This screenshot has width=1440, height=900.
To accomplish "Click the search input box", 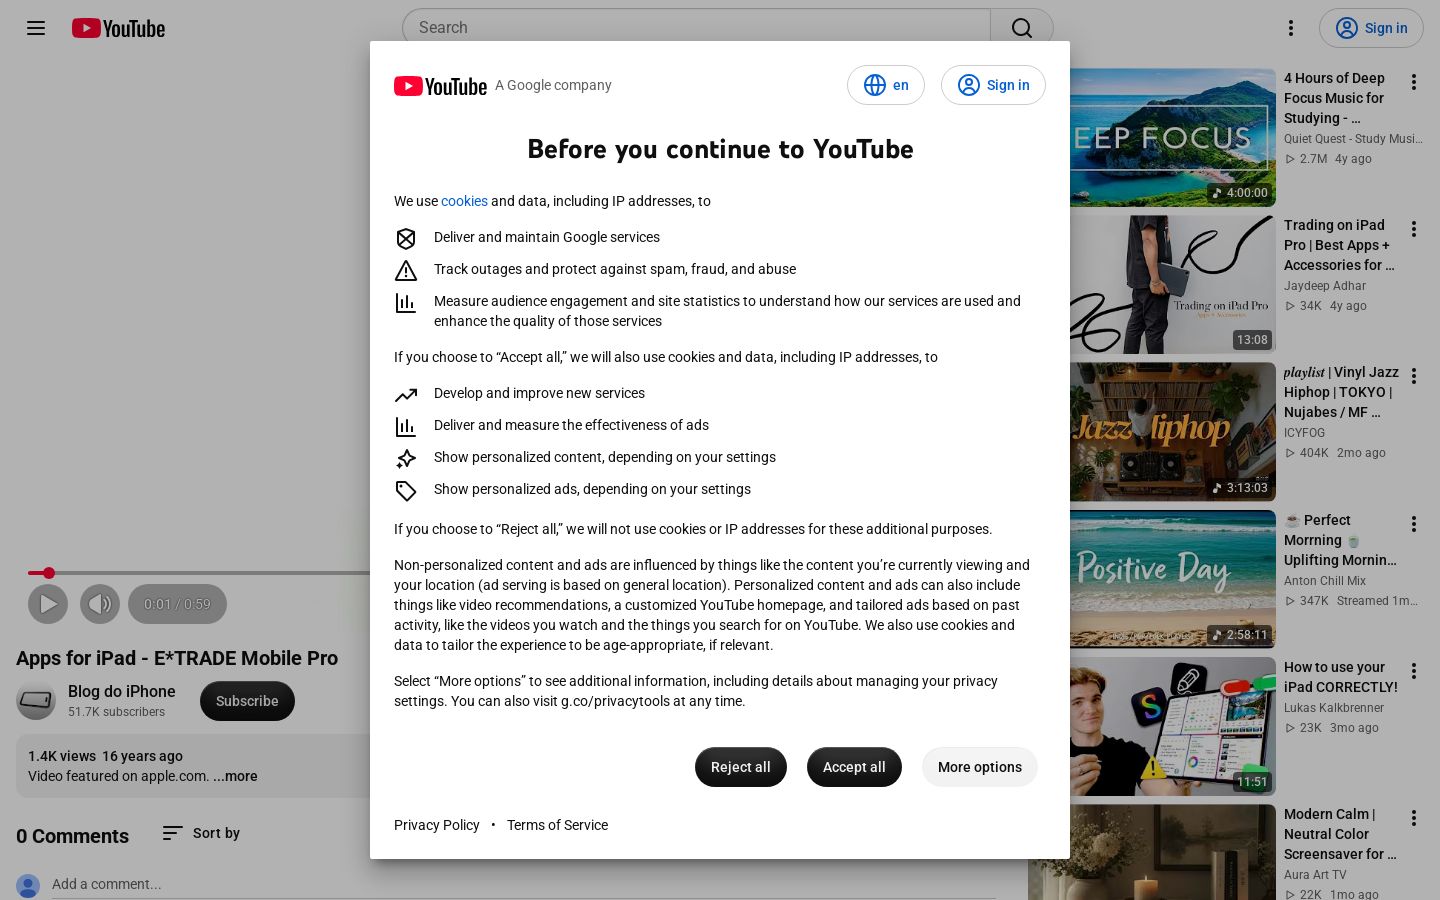I will coord(696,28).
